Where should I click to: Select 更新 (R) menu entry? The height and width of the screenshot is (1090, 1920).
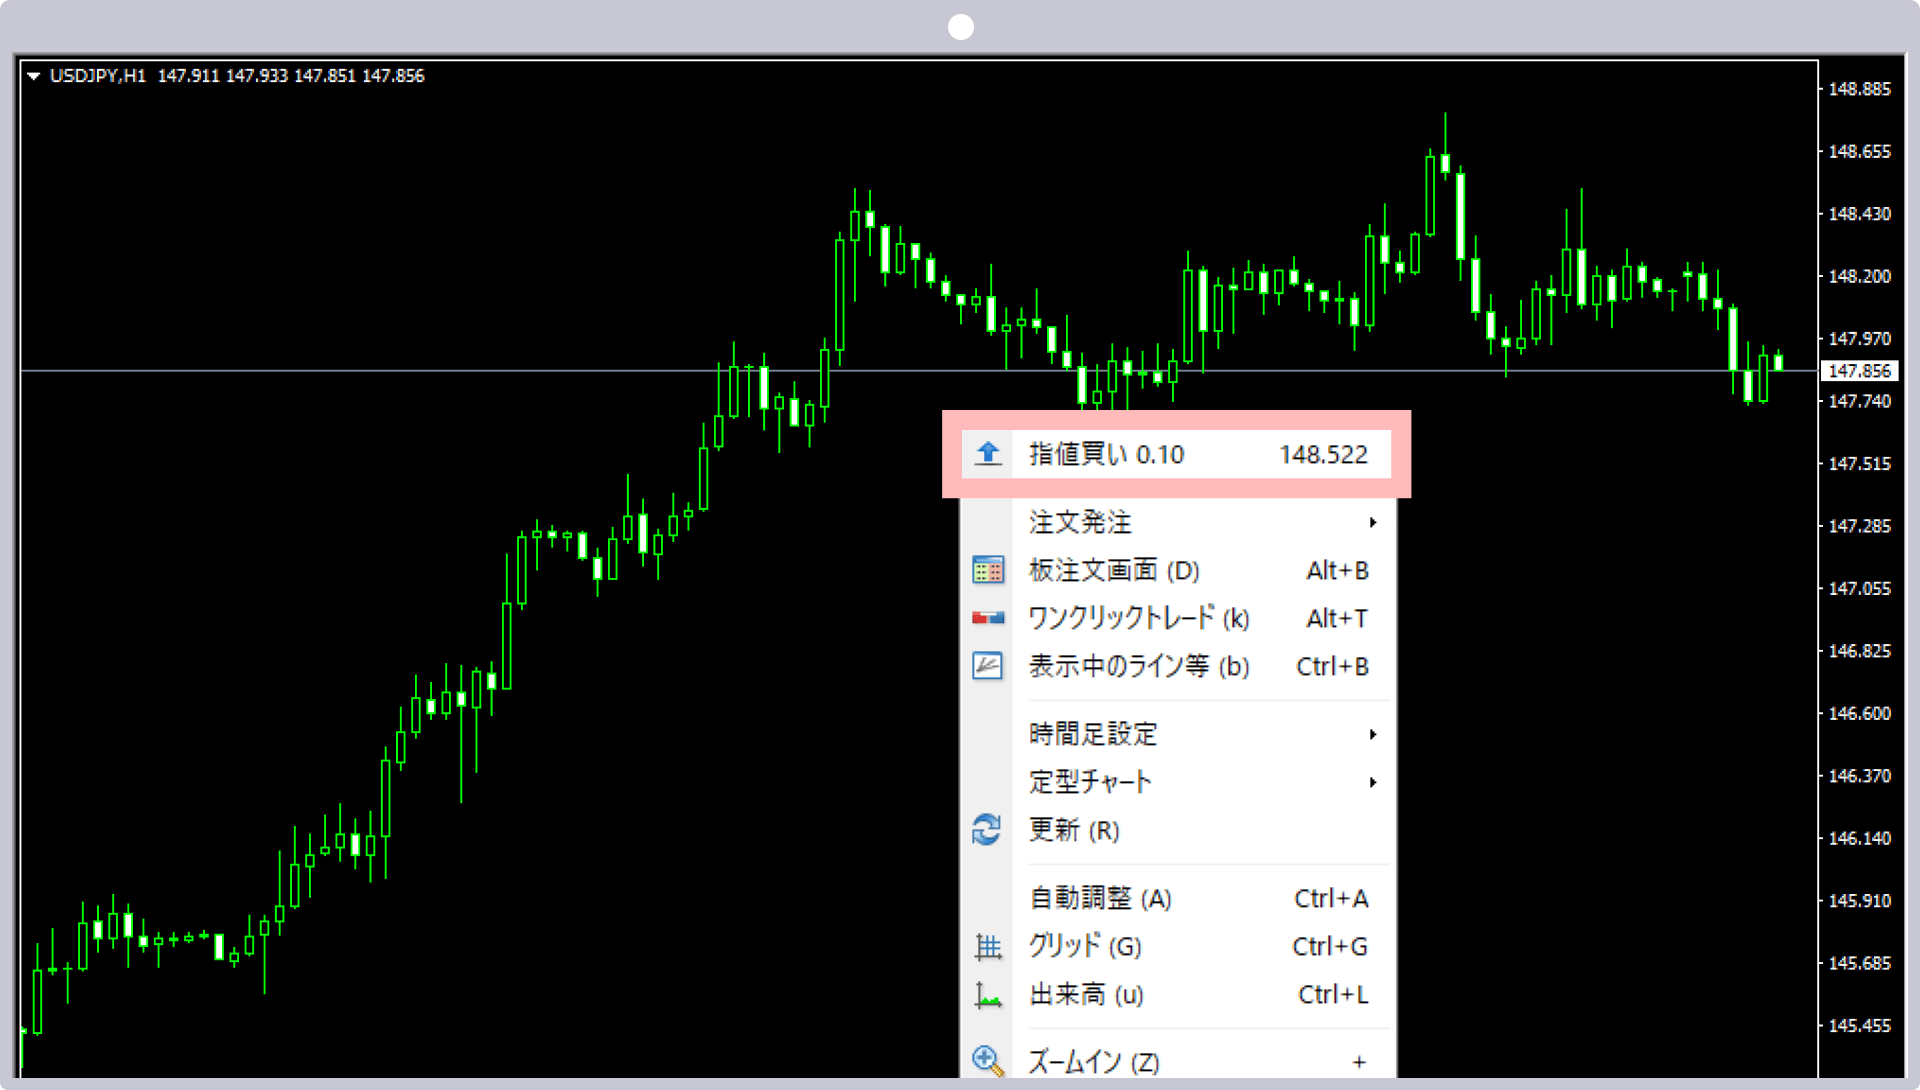[x=1176, y=830]
